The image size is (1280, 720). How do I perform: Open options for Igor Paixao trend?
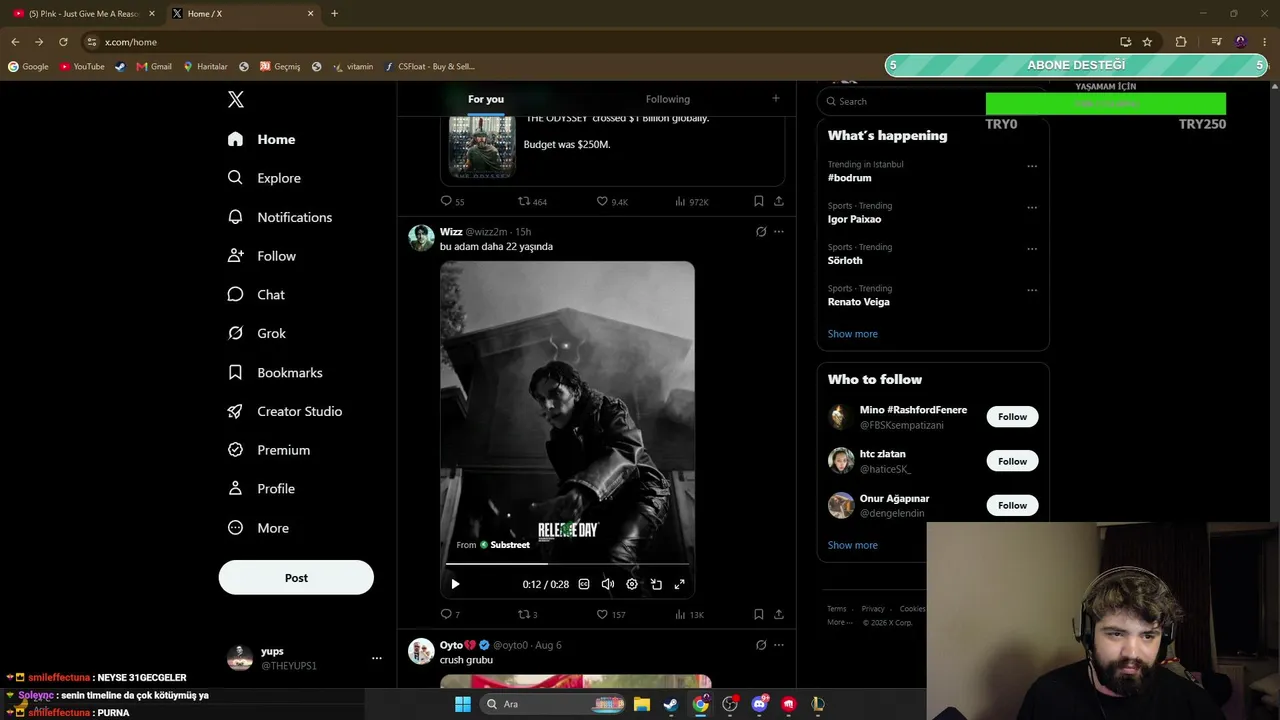click(1032, 208)
